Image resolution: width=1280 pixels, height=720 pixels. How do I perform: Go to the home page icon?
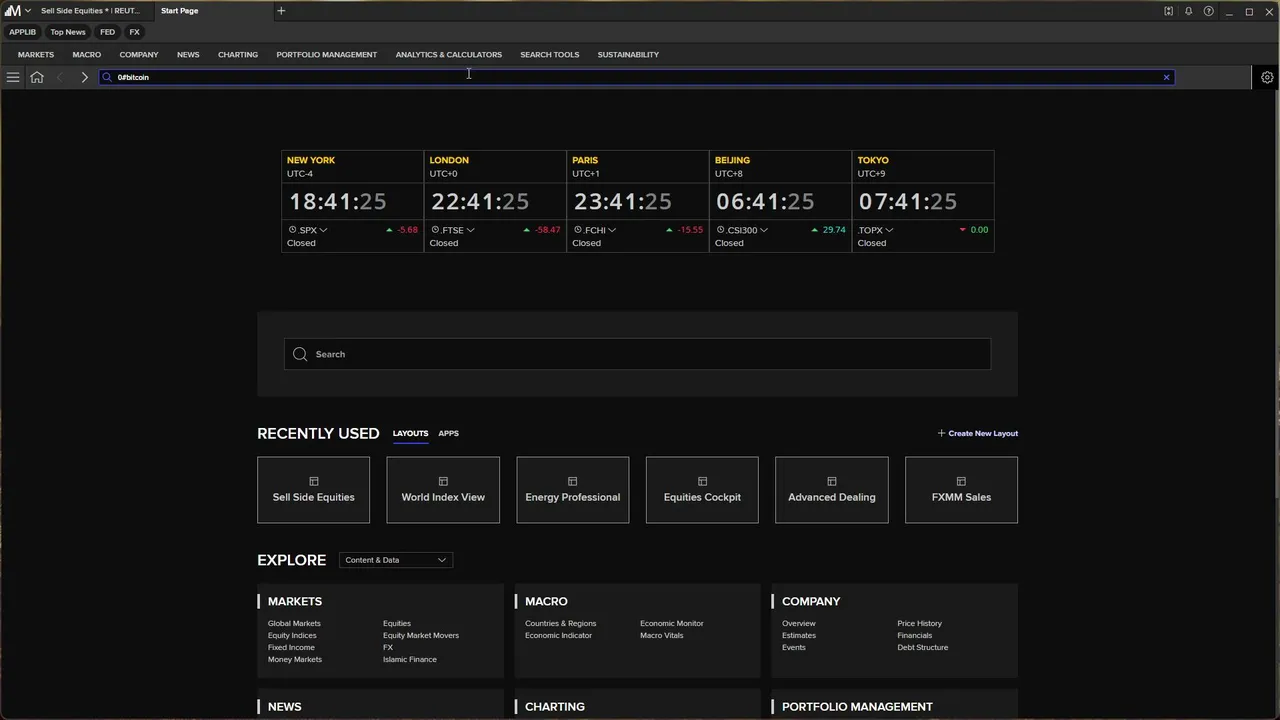pos(37,77)
